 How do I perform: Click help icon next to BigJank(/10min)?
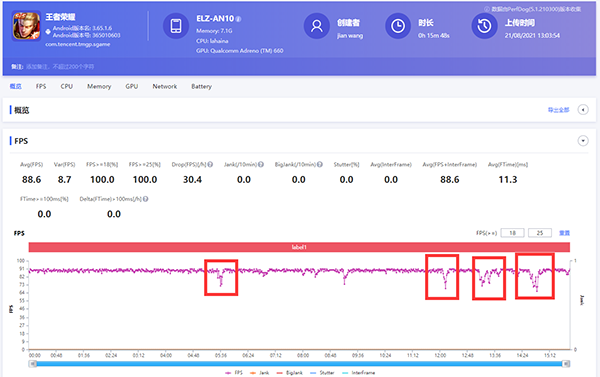pos(320,165)
